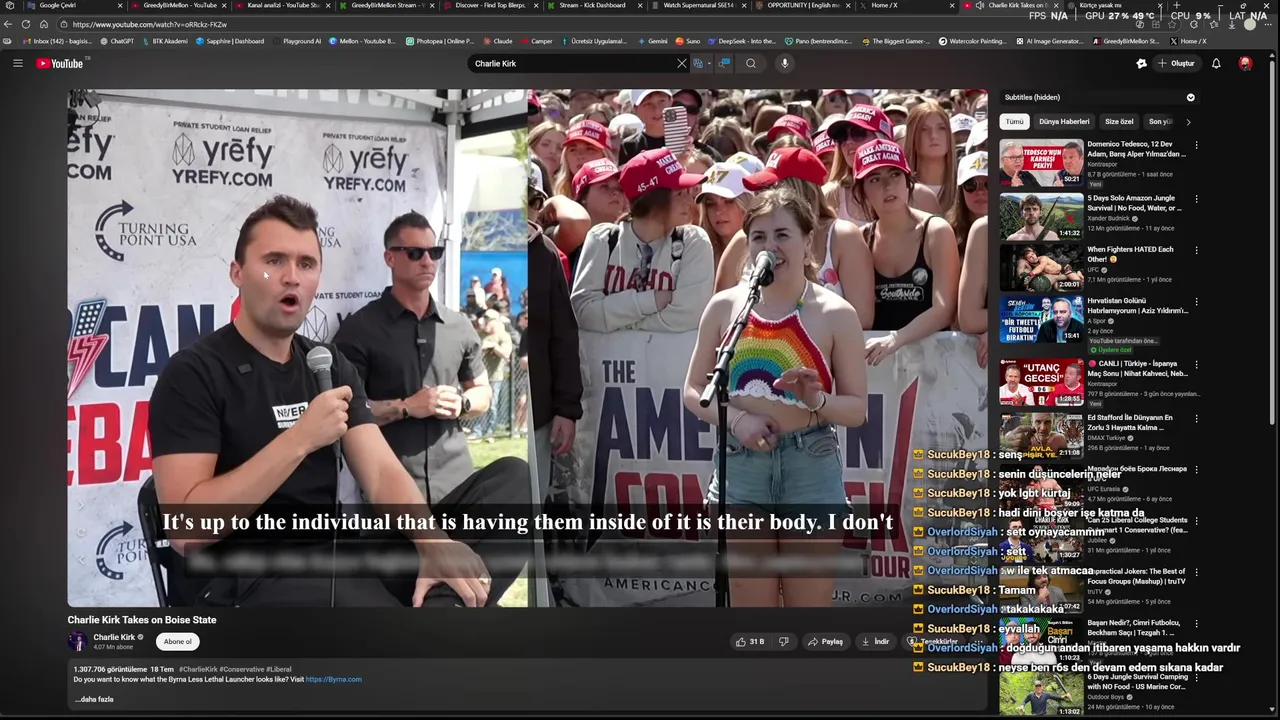Image resolution: width=1280 pixels, height=720 pixels.
Task: Dislike the video with thumbs down
Action: pos(784,641)
